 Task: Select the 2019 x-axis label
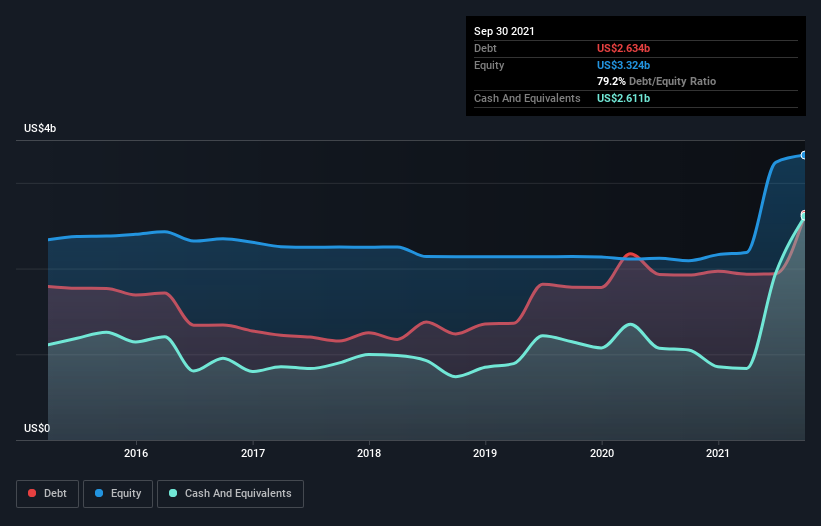click(485, 453)
